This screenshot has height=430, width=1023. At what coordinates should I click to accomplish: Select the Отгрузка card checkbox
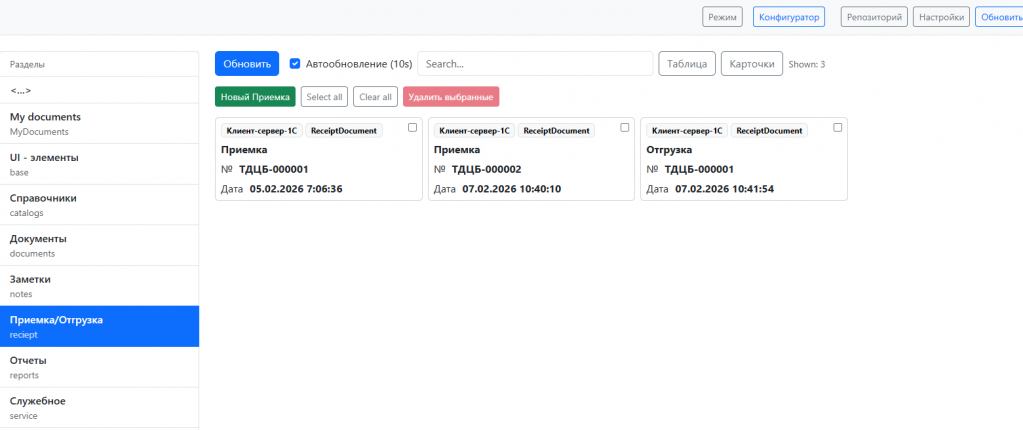point(838,127)
